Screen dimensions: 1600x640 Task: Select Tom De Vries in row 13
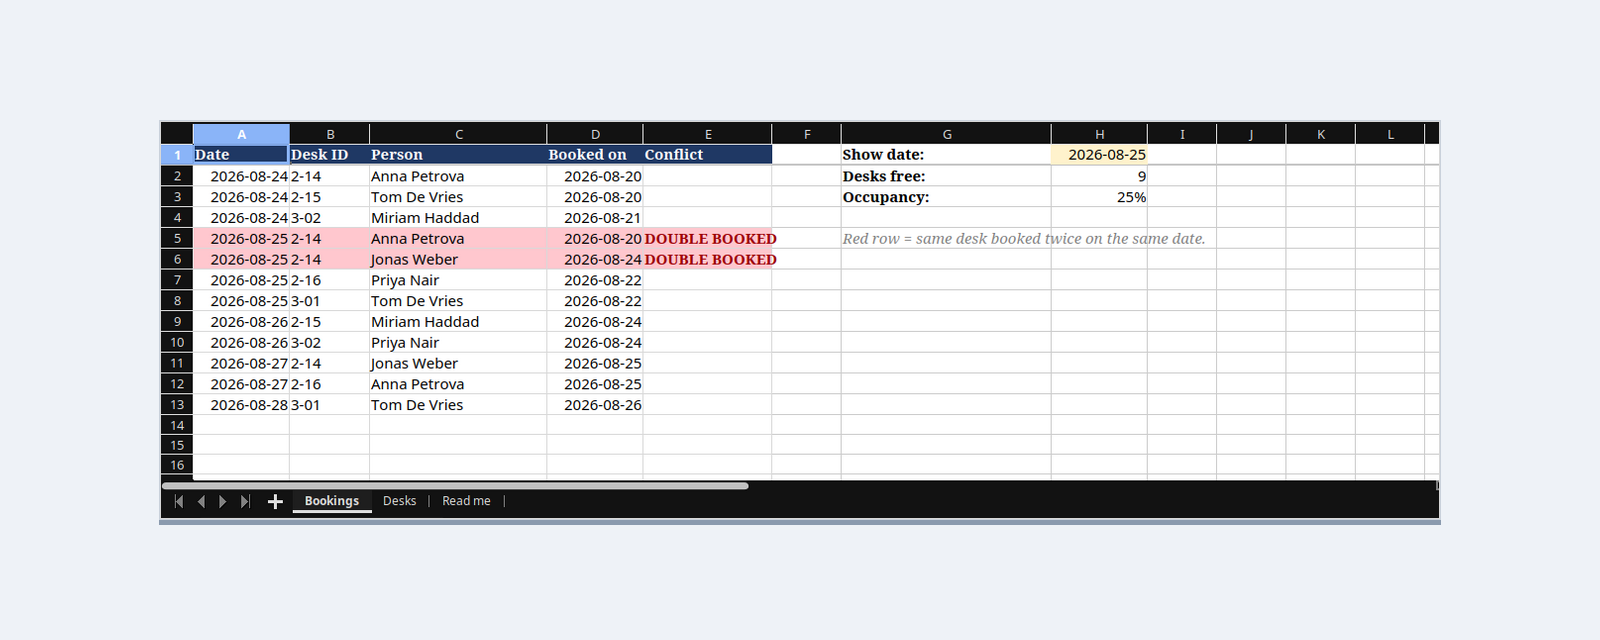click(458, 405)
